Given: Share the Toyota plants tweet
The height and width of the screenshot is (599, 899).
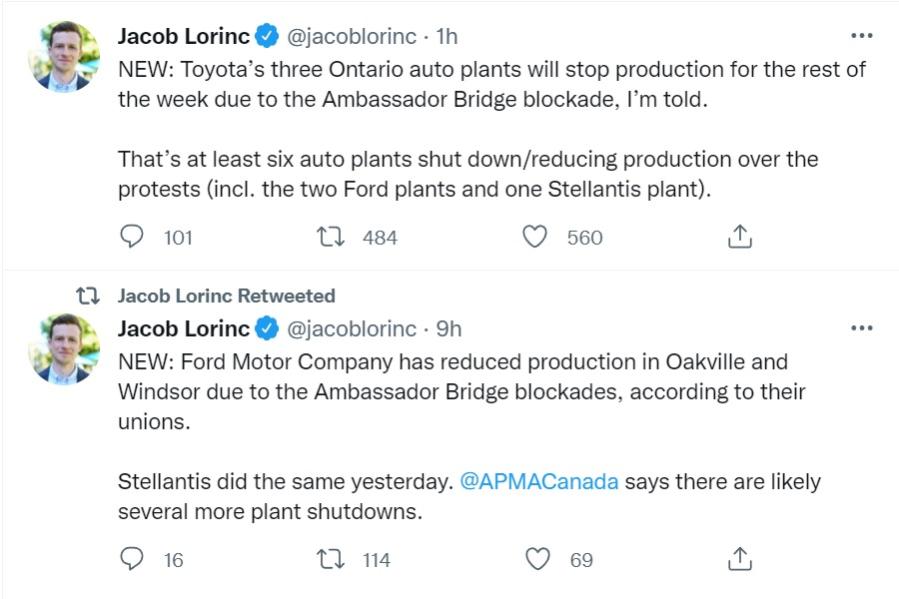Looking at the screenshot, I should coord(738,237).
